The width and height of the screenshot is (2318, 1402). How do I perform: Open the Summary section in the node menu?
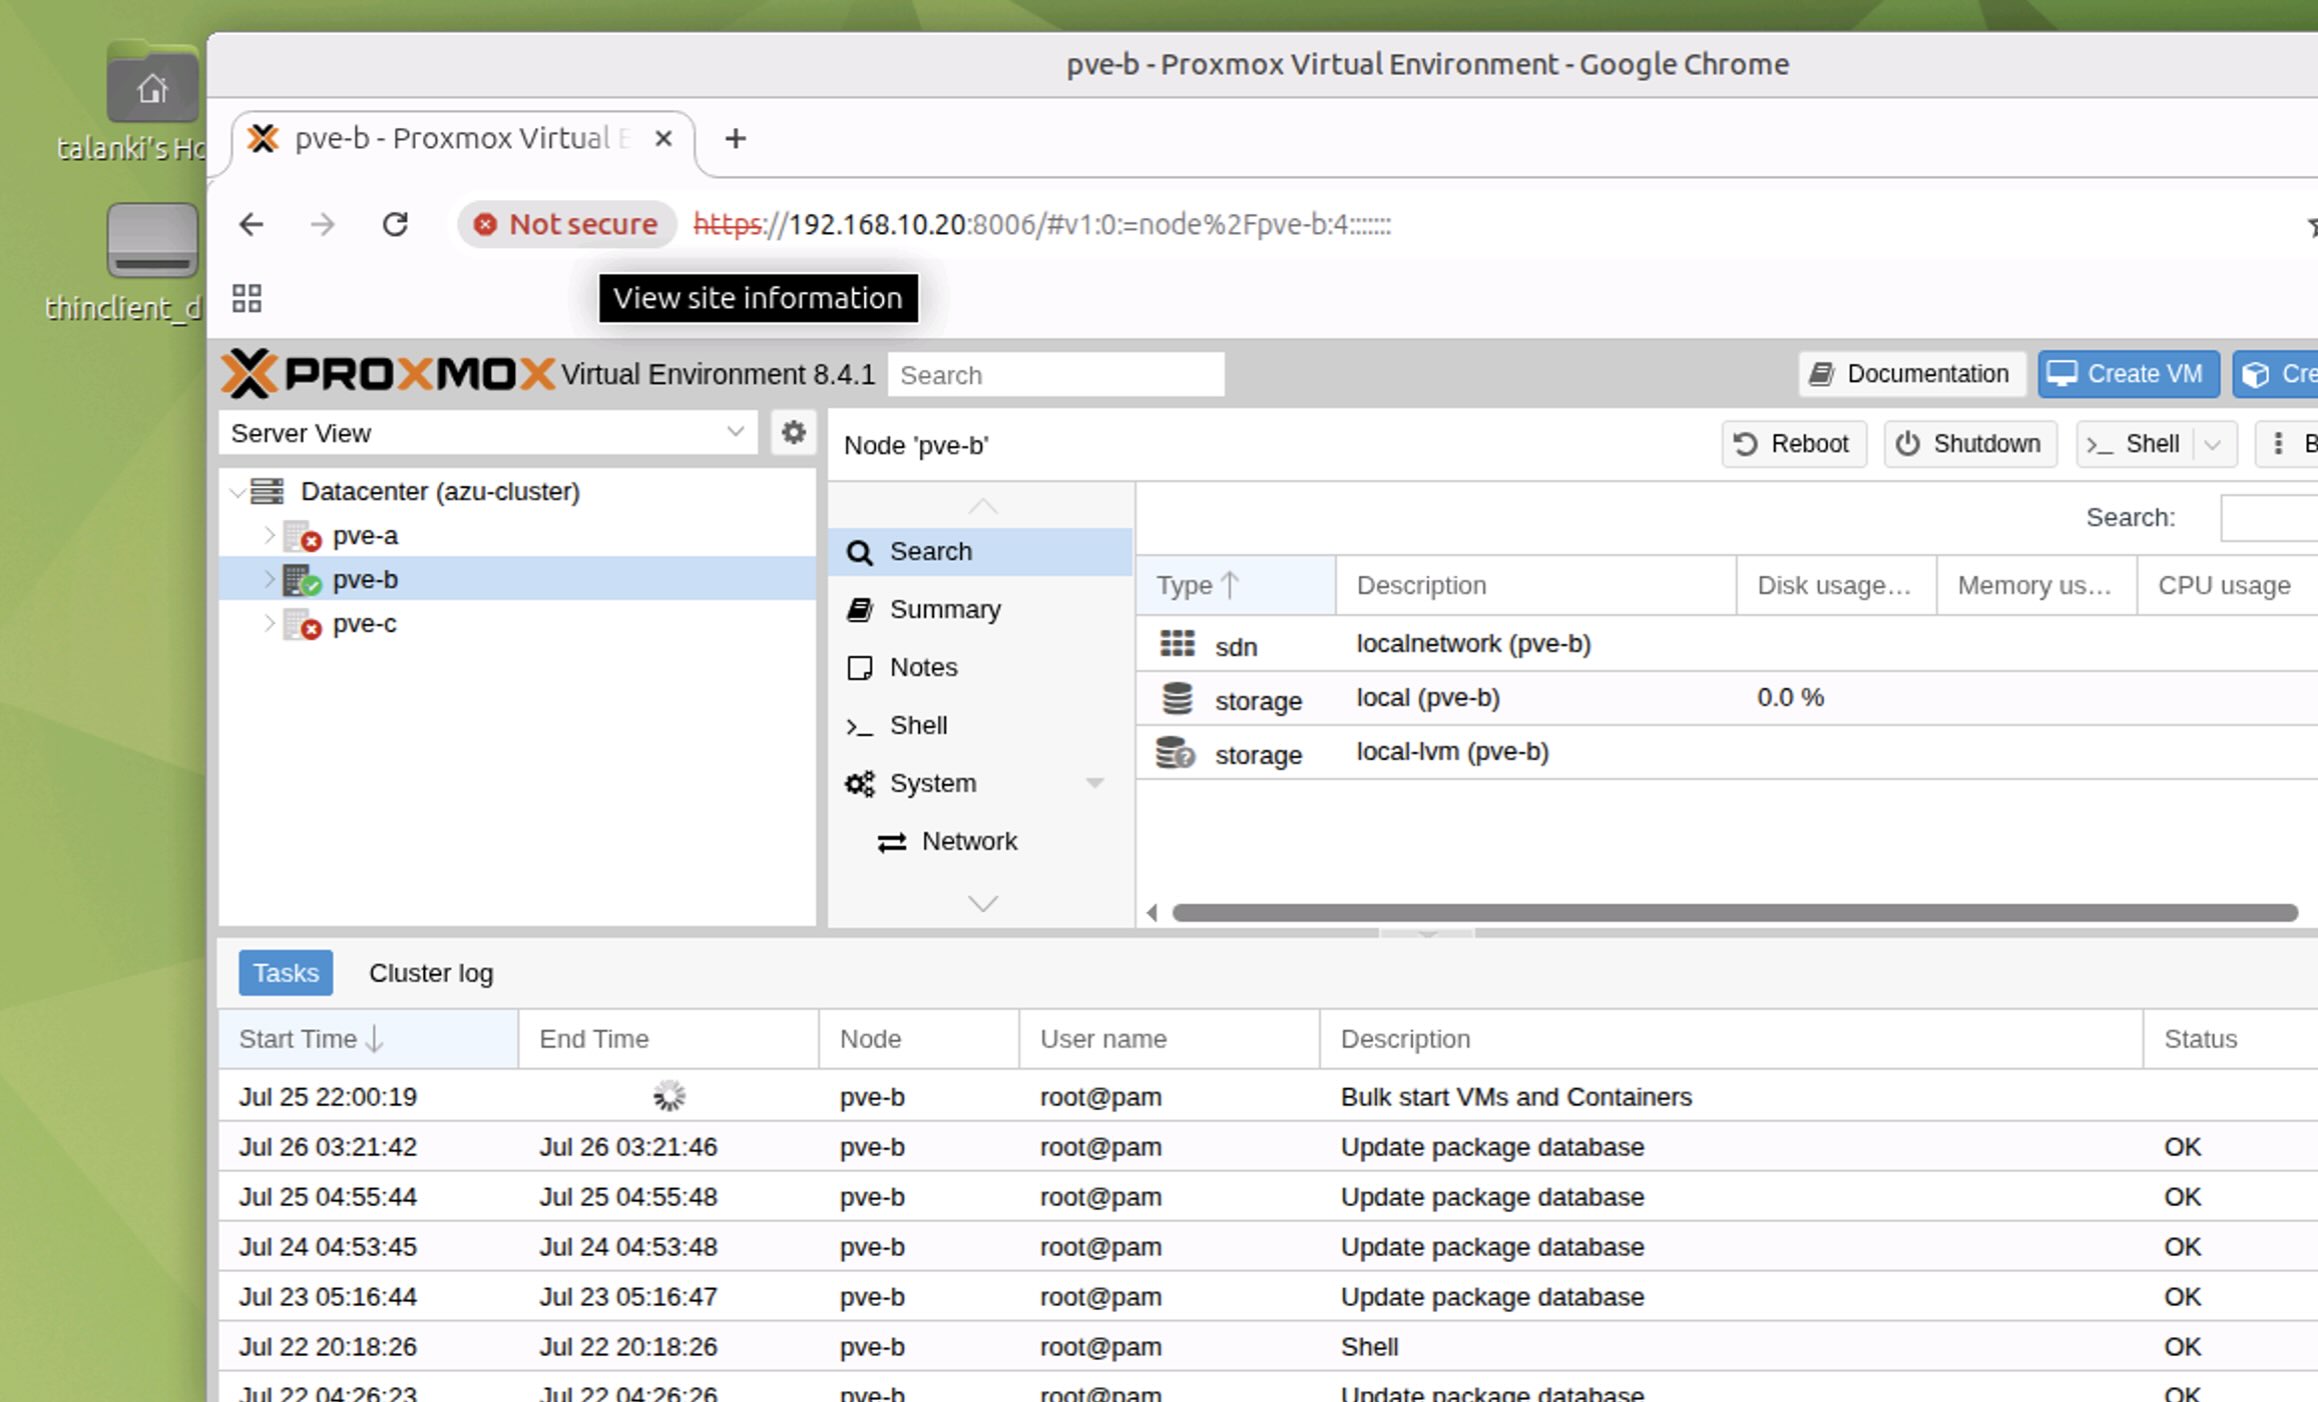click(980, 610)
